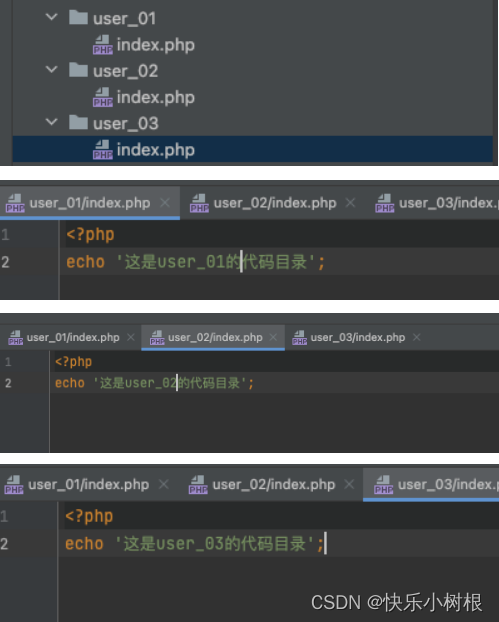Collapse the user_02 folder chevron in project tree
The width and height of the screenshot is (499, 622).
click(x=52, y=69)
